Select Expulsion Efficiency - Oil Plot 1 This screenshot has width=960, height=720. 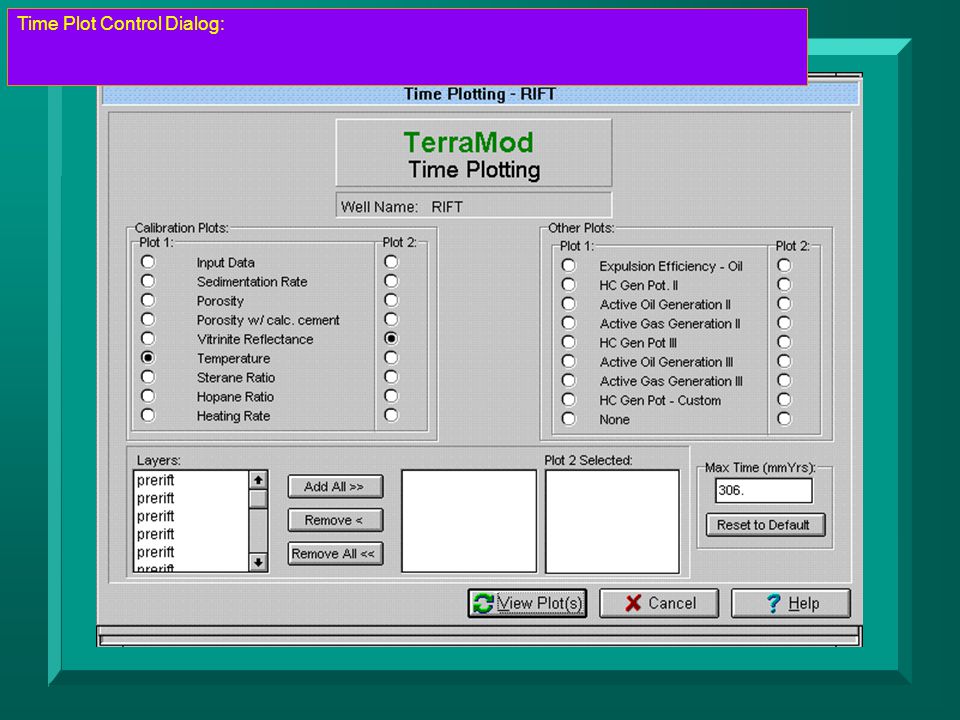click(569, 266)
